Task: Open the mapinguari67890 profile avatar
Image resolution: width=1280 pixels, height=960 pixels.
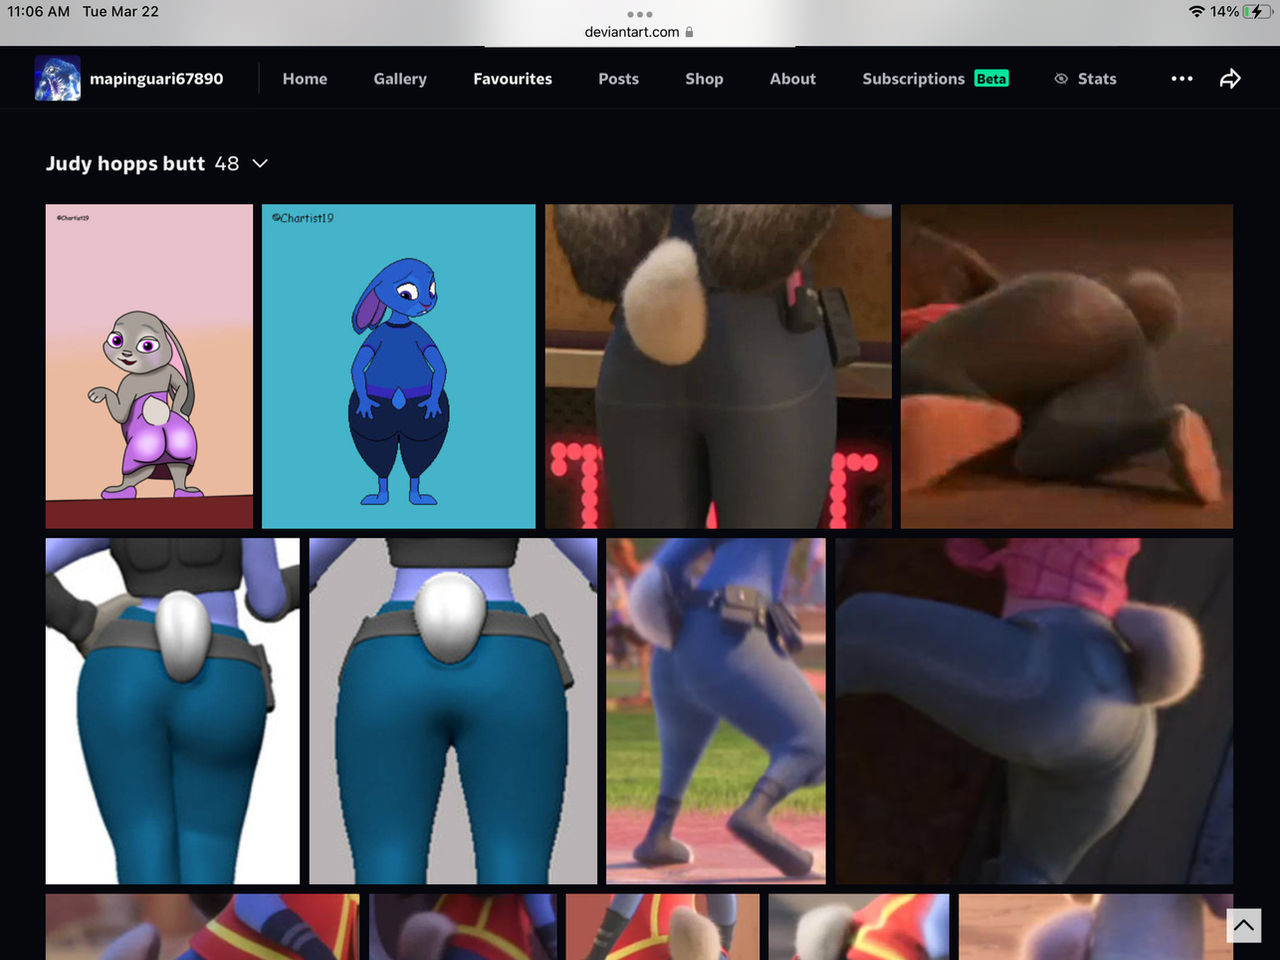Action: [x=57, y=78]
